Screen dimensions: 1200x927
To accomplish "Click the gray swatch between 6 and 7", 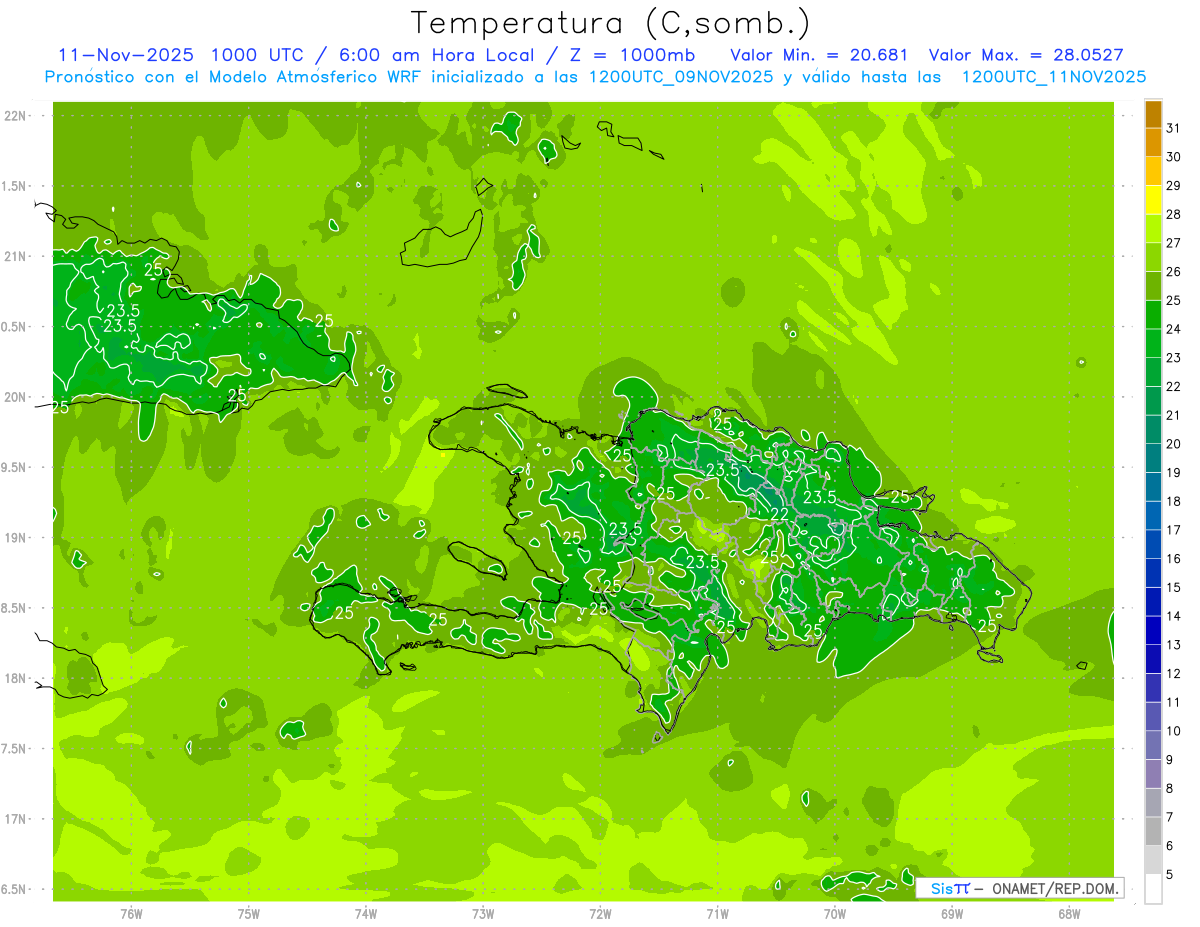I will tap(1153, 832).
